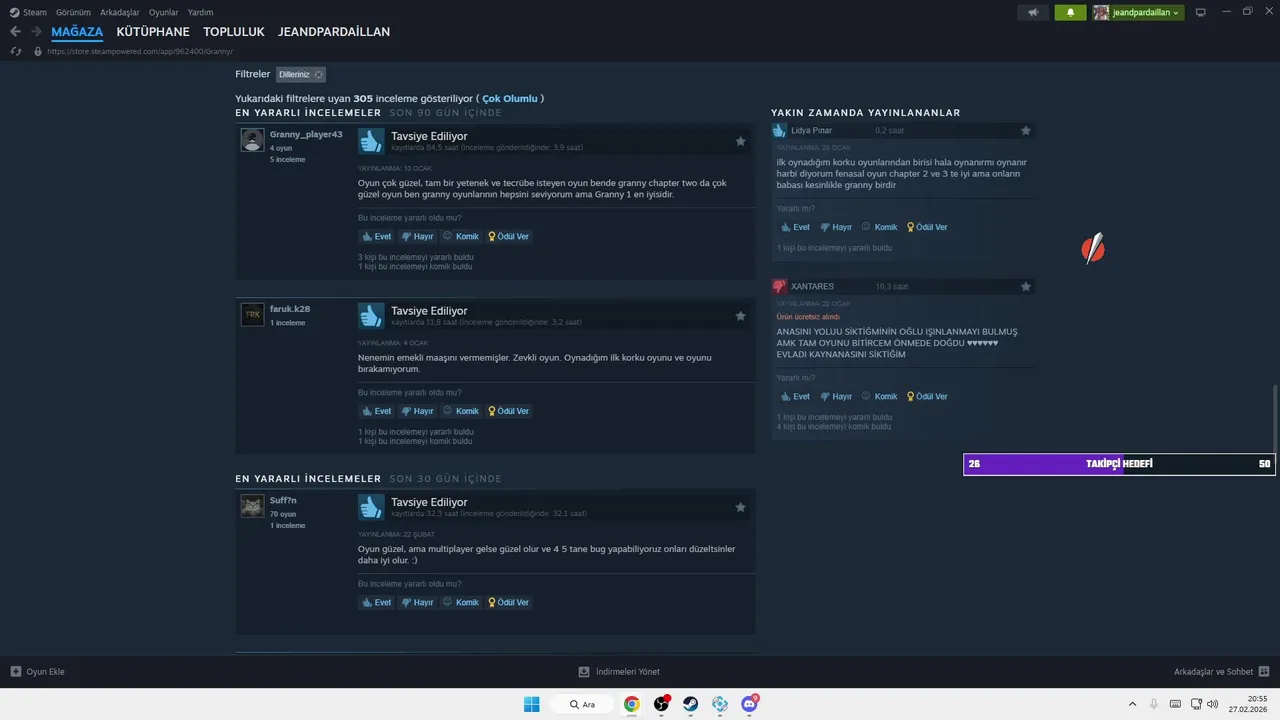Open the Windows Start menu
Image resolution: width=1280 pixels, height=720 pixels.
[531, 704]
